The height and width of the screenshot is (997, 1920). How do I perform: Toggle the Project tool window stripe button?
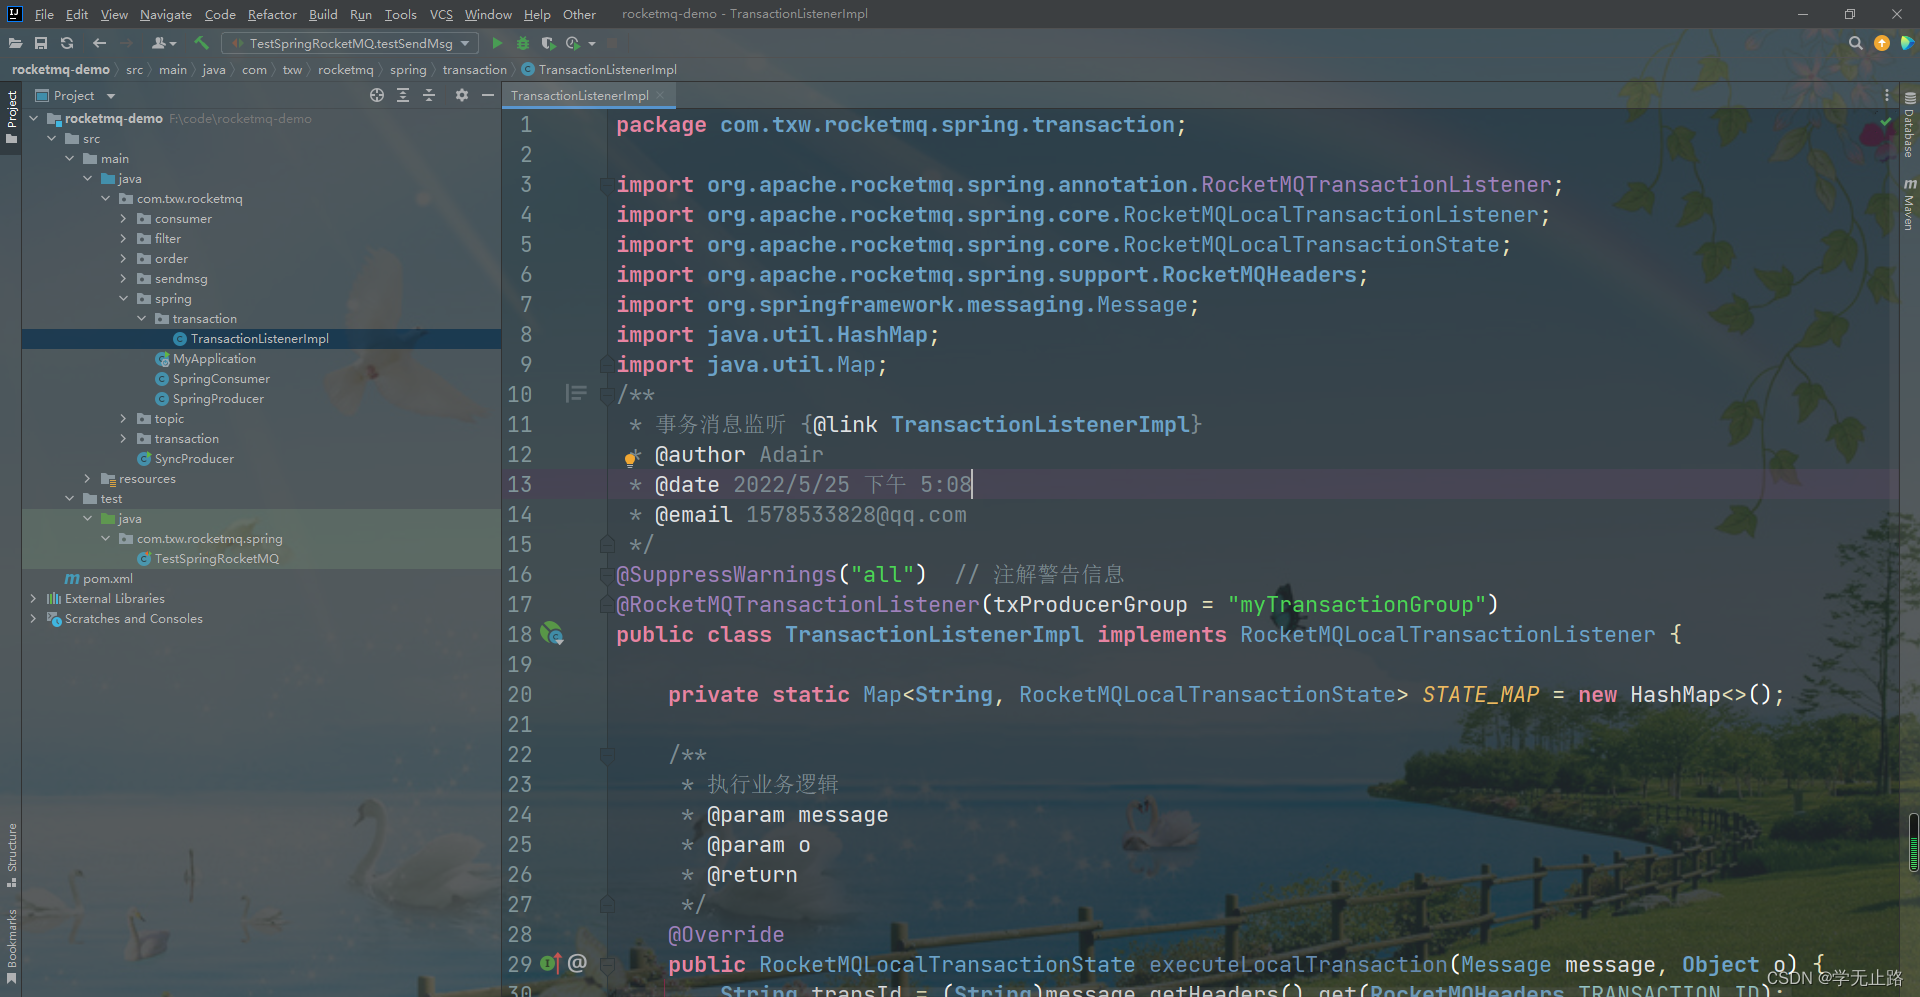point(11,116)
